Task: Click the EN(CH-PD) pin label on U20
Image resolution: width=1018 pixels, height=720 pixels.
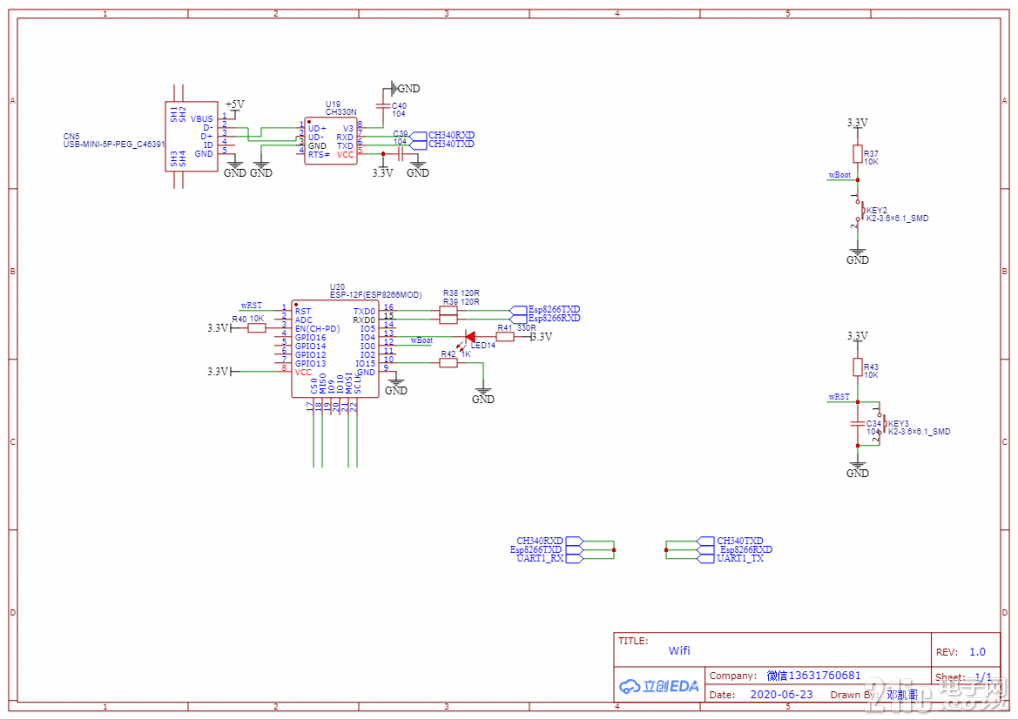Action: (317, 329)
